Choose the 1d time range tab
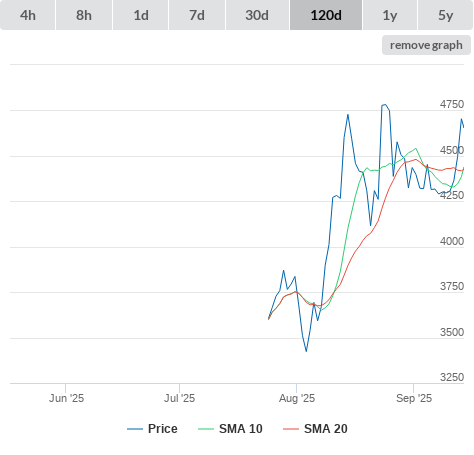This screenshot has width=474, height=455. pyautogui.click(x=141, y=15)
